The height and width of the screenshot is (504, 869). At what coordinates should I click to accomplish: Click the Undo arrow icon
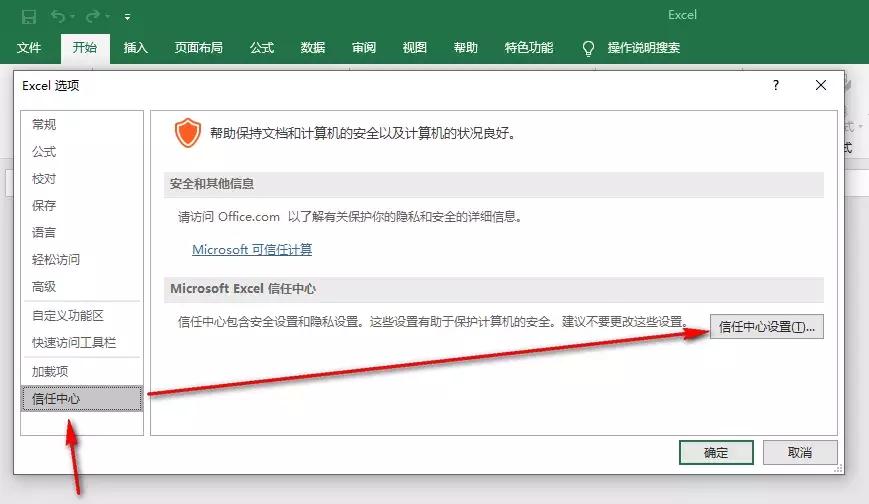point(58,16)
